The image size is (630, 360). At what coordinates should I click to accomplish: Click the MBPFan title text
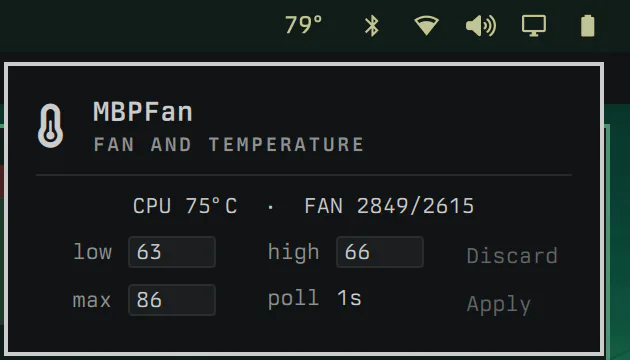(x=143, y=112)
